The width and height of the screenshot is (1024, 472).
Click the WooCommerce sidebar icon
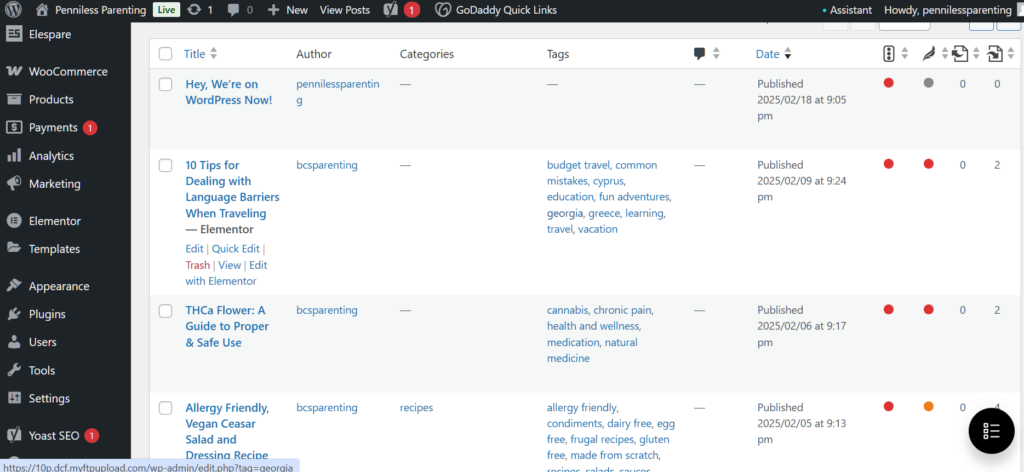tap(14, 71)
